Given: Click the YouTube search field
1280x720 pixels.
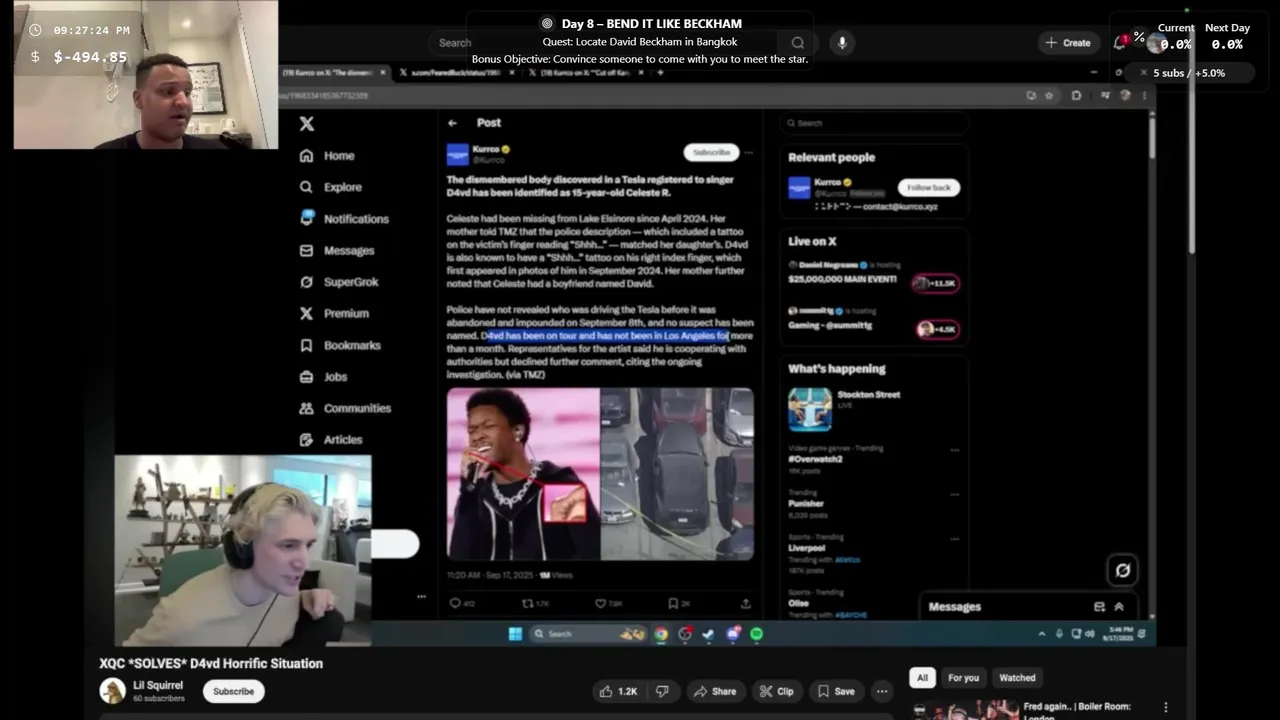Looking at the screenshot, I should (x=605, y=43).
